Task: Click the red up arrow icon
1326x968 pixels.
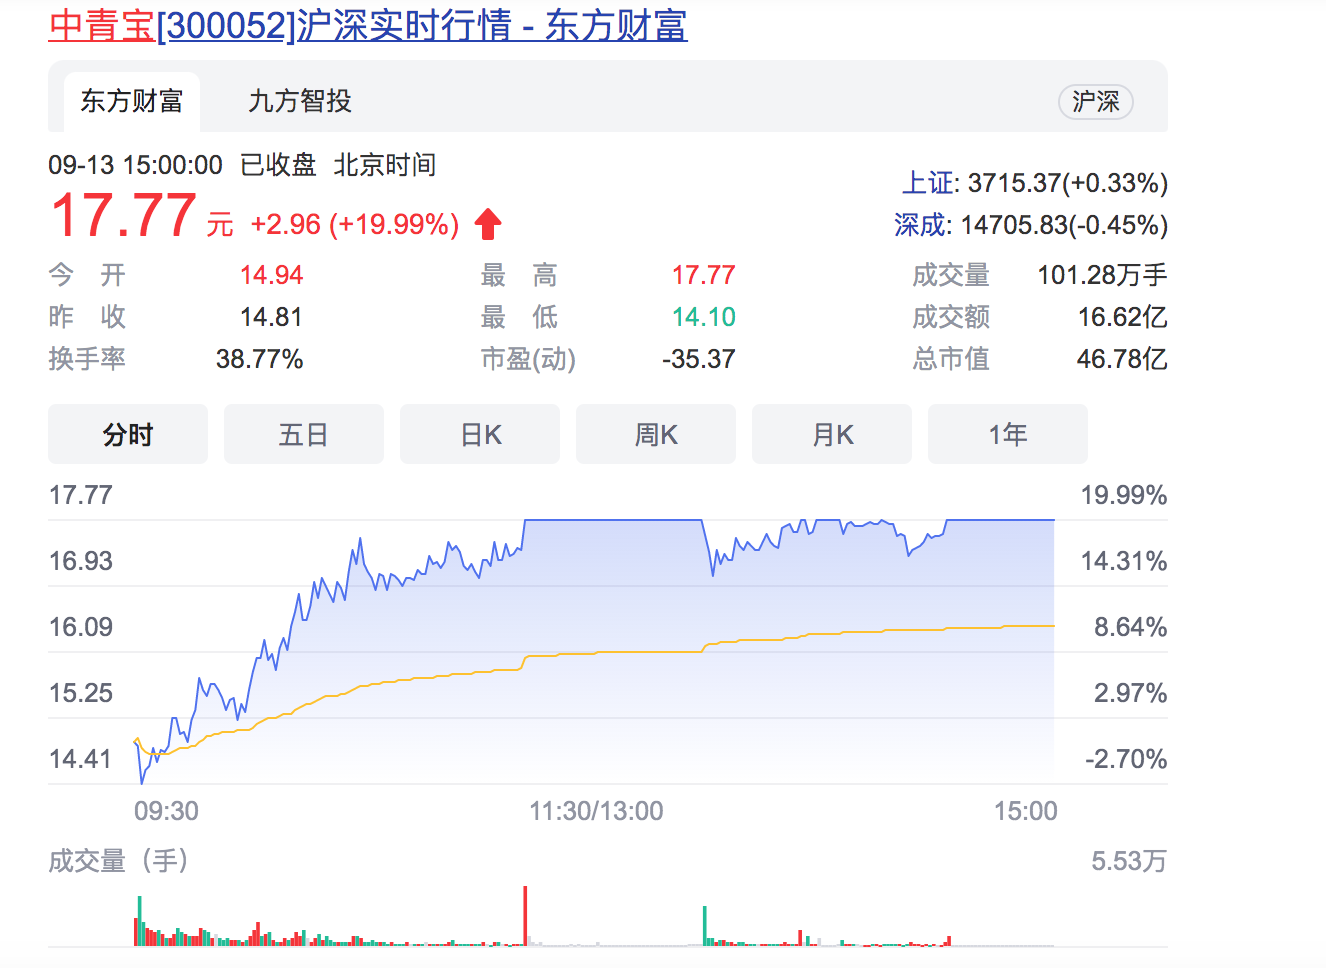Action: click(x=488, y=224)
